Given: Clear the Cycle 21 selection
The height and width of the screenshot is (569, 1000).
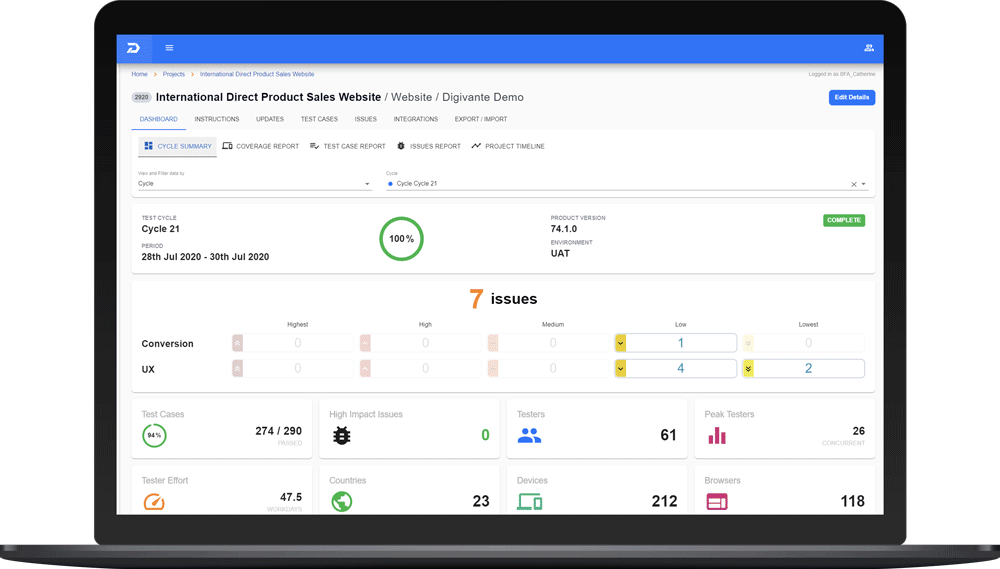Looking at the screenshot, I should pos(854,184).
